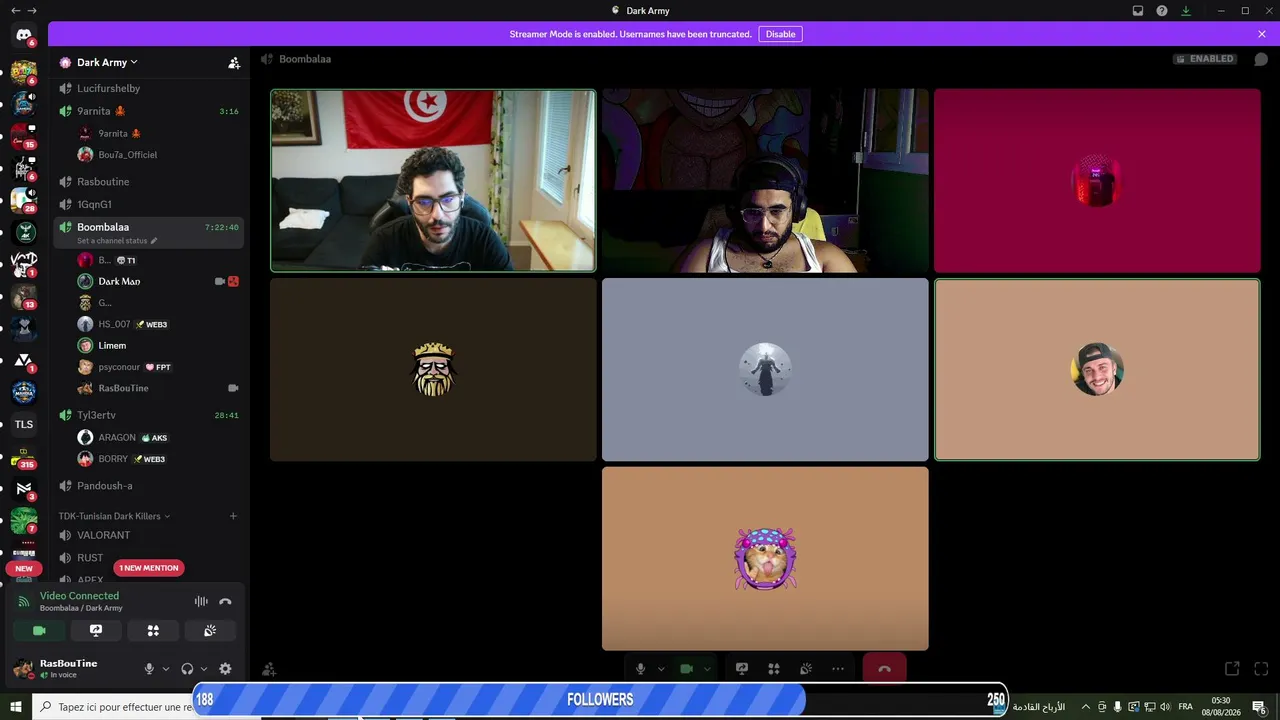Click the ENABLED encryption indicator
This screenshot has height=720, width=1280.
click(x=1205, y=59)
